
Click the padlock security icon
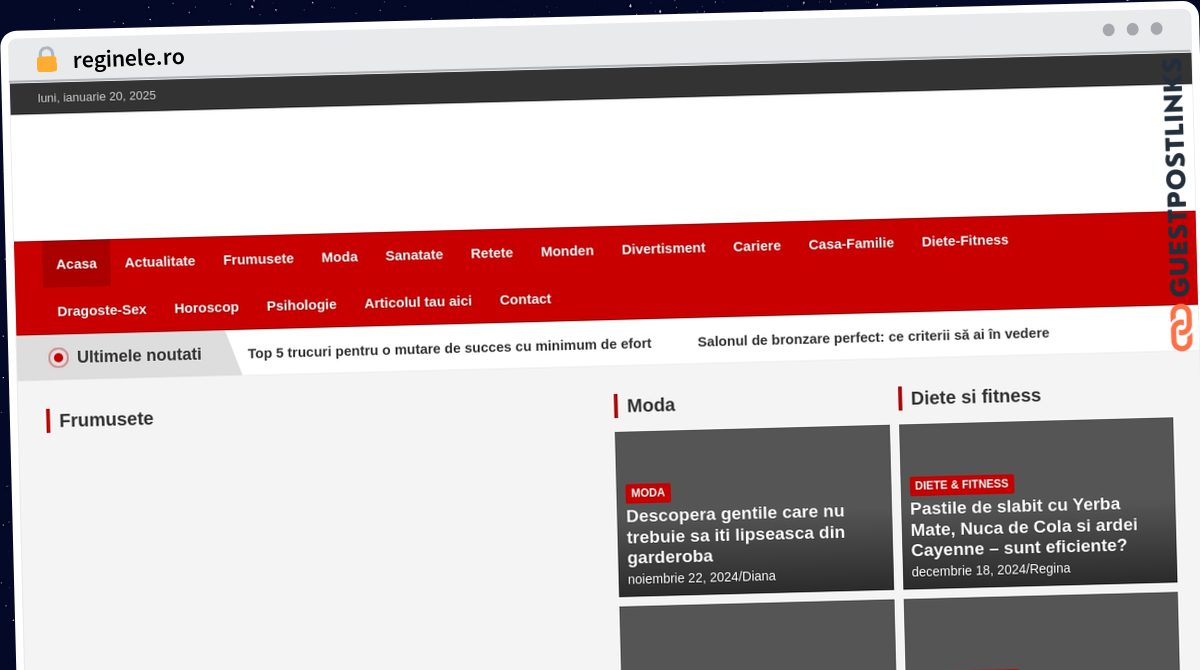coord(46,60)
